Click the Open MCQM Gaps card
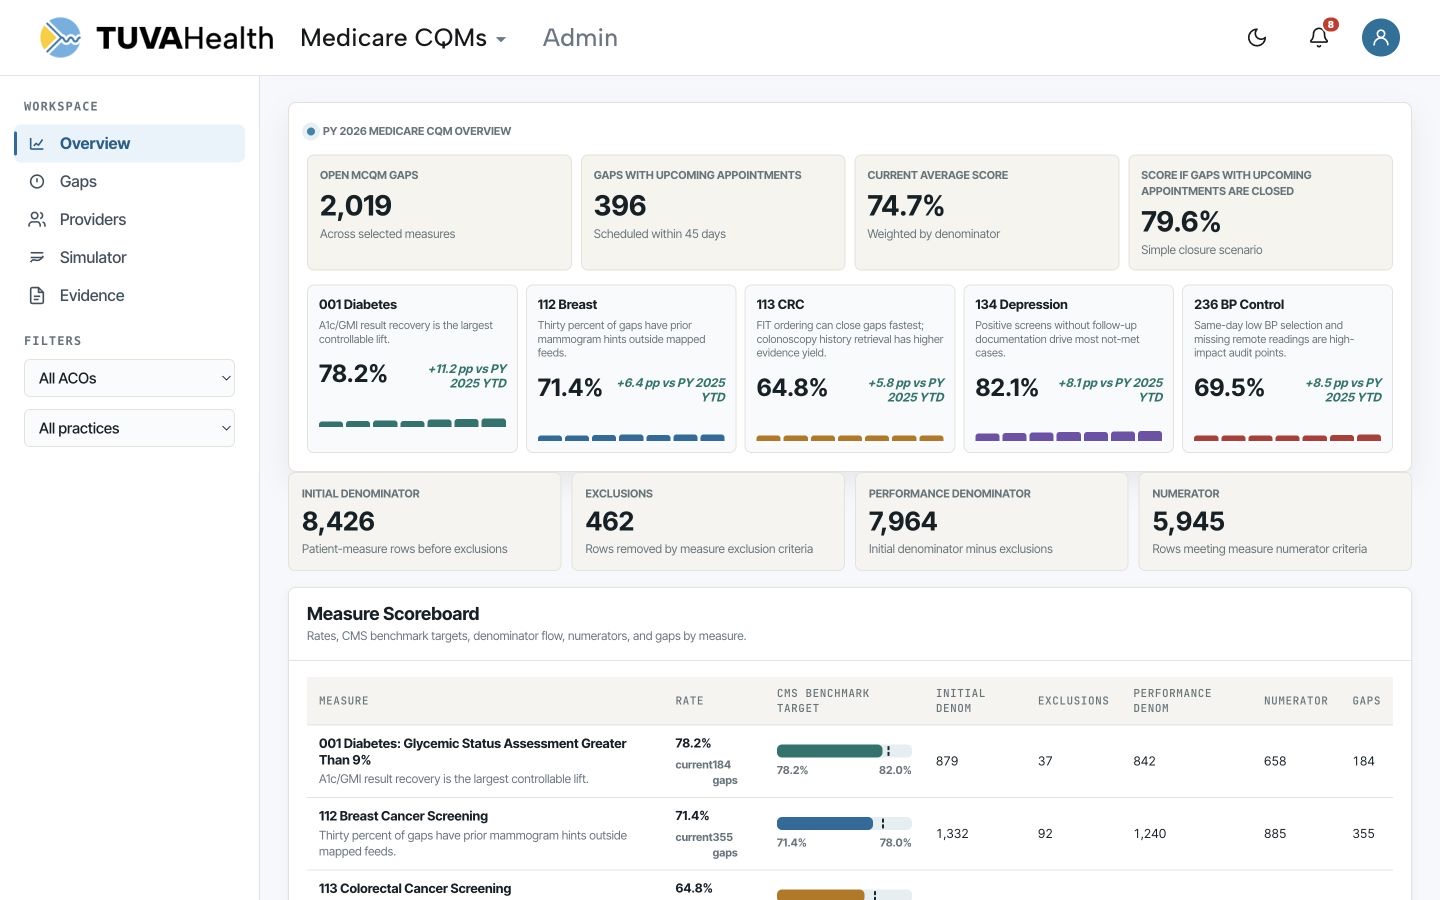Image resolution: width=1440 pixels, height=900 pixels. 439,212
